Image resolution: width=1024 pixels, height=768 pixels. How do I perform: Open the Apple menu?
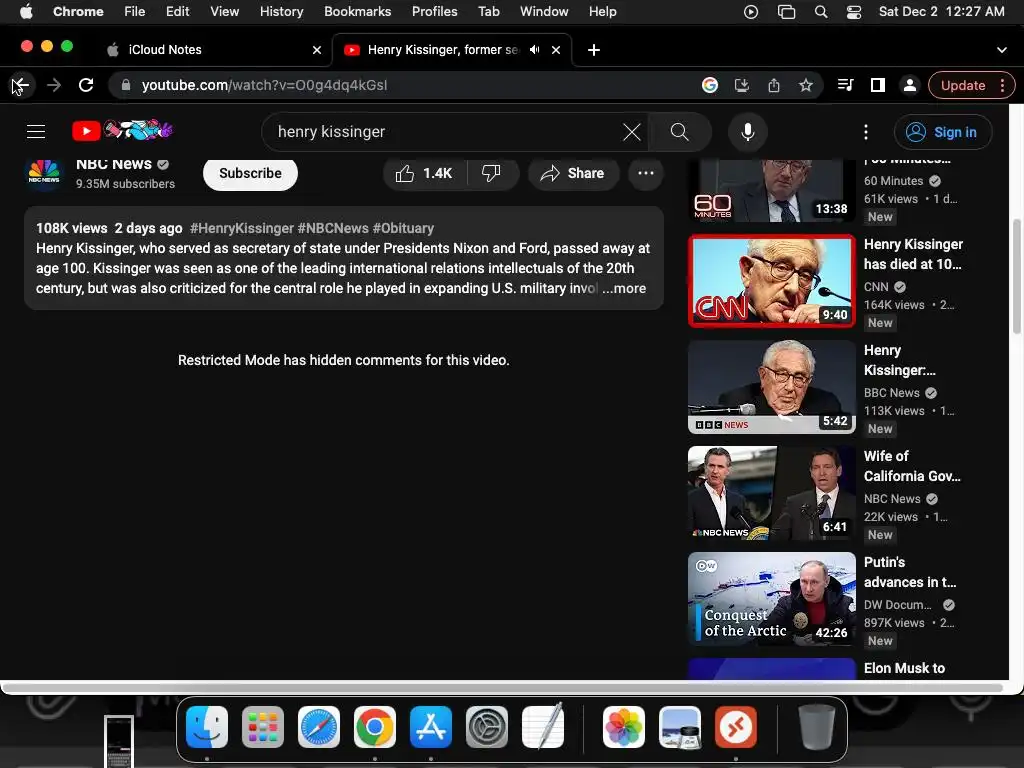click(26, 12)
